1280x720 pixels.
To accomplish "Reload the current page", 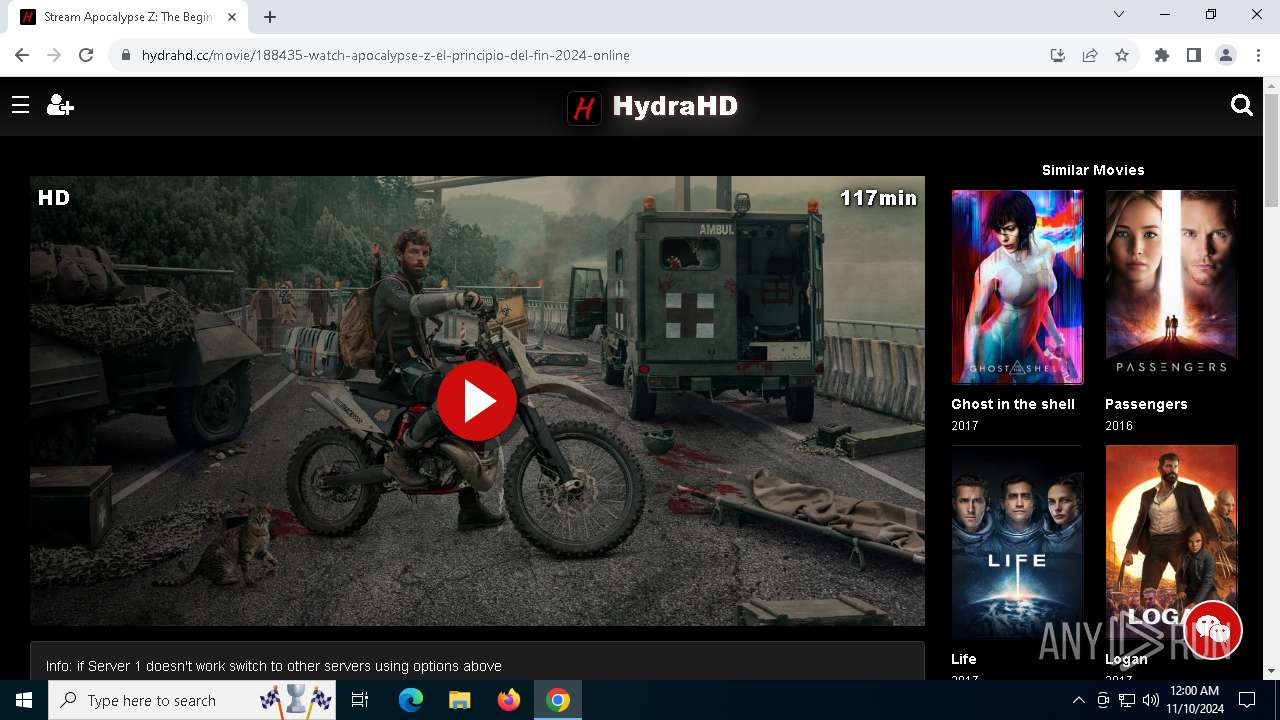I will (86, 55).
